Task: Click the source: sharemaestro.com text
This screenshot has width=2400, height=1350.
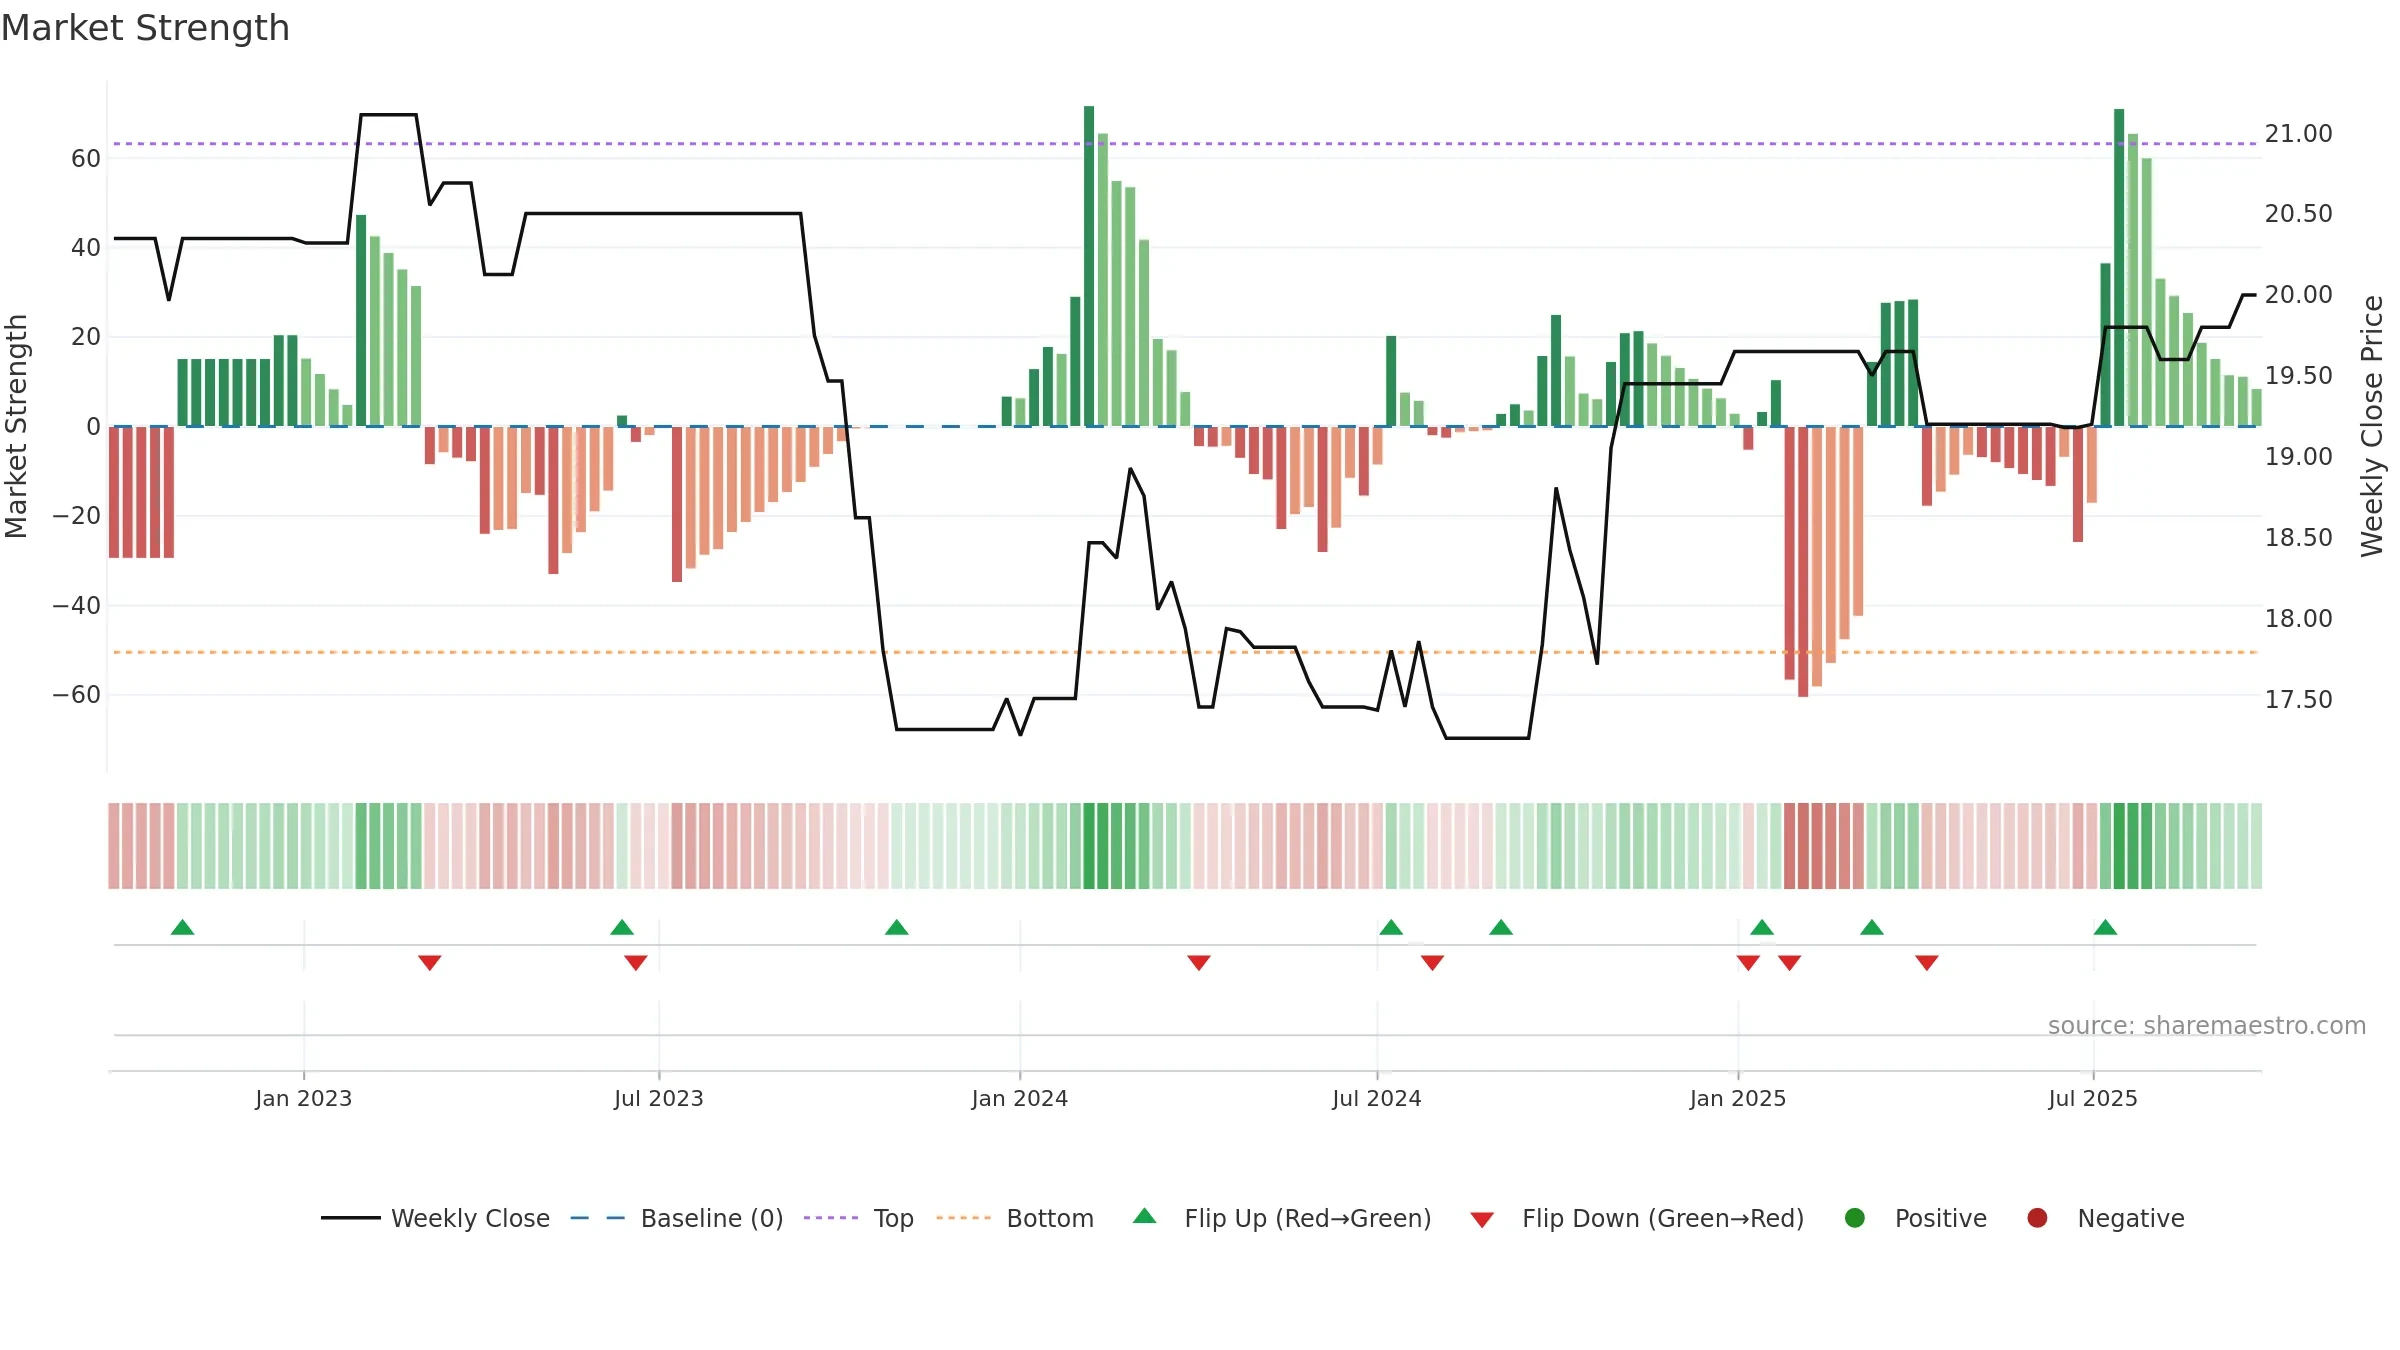Action: [2207, 1025]
